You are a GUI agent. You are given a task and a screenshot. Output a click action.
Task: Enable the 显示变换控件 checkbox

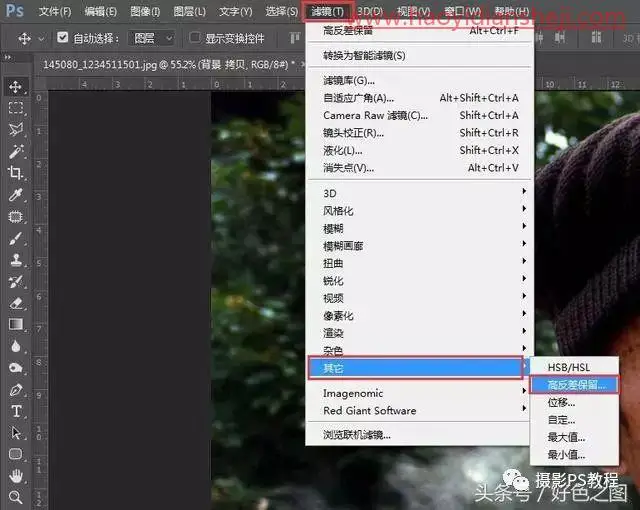195,38
